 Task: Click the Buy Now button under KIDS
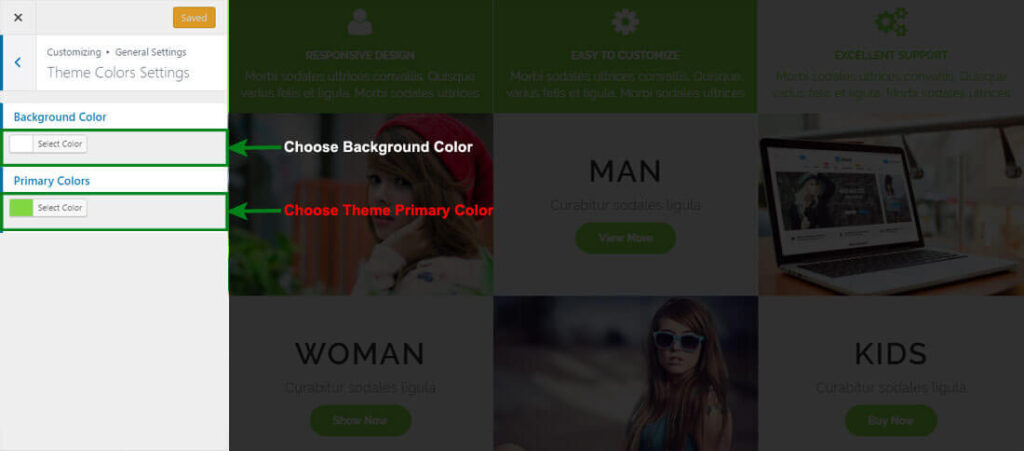pyautogui.click(x=891, y=420)
